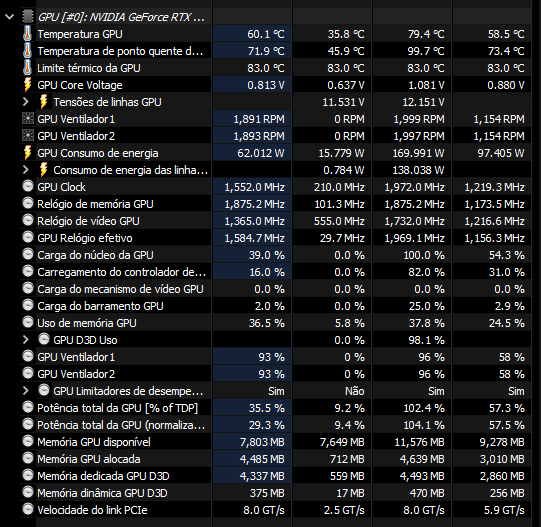Click the value 1,552.0 MHz
The height and width of the screenshot is (527, 541).
[255, 187]
